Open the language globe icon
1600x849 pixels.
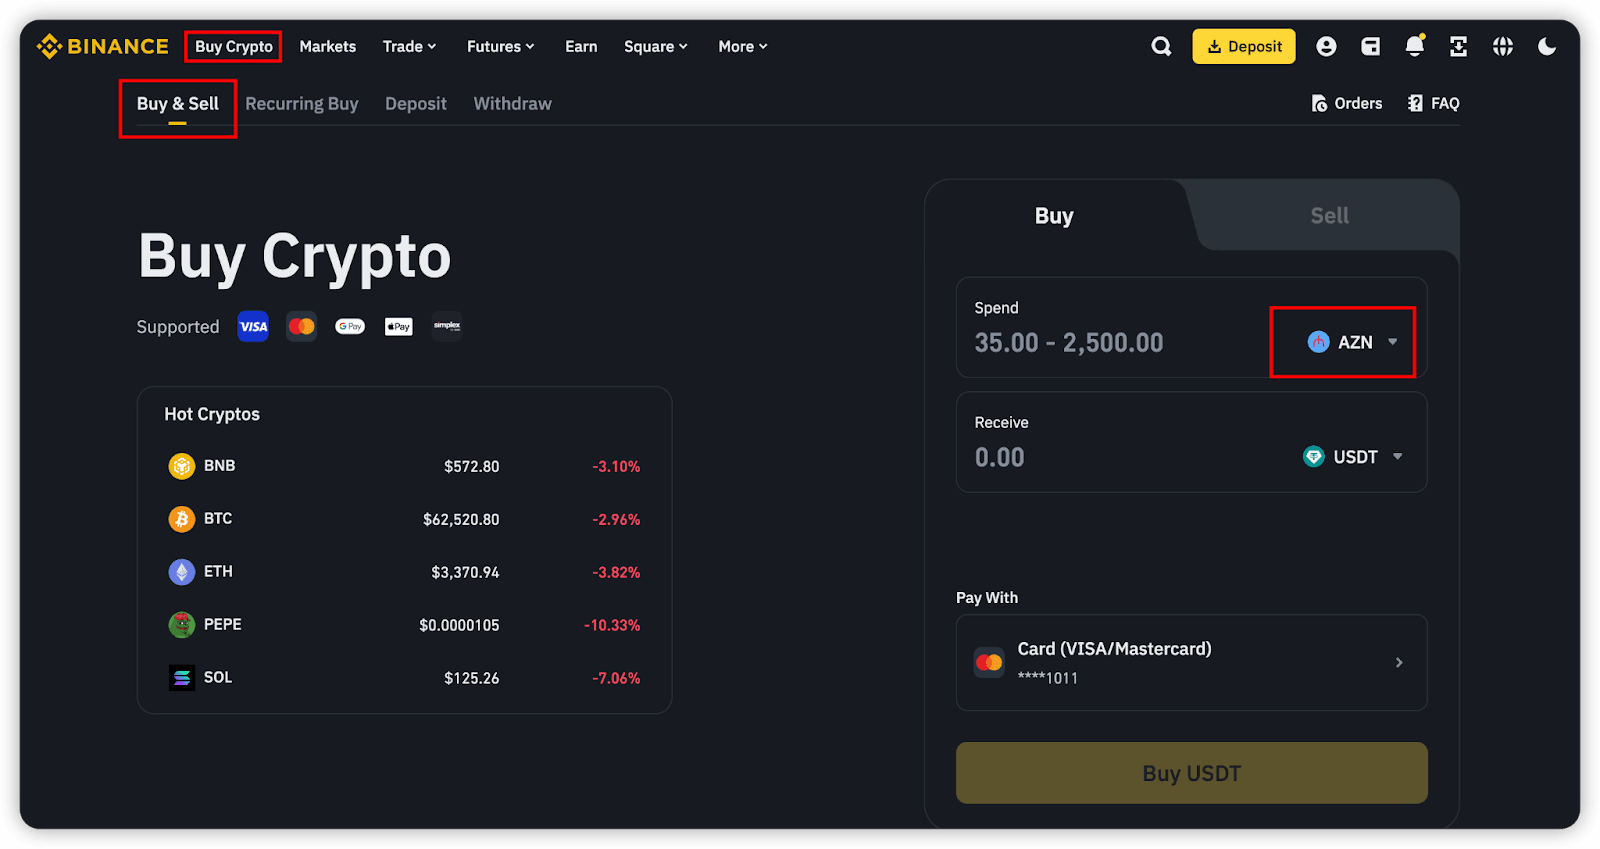tap(1502, 46)
